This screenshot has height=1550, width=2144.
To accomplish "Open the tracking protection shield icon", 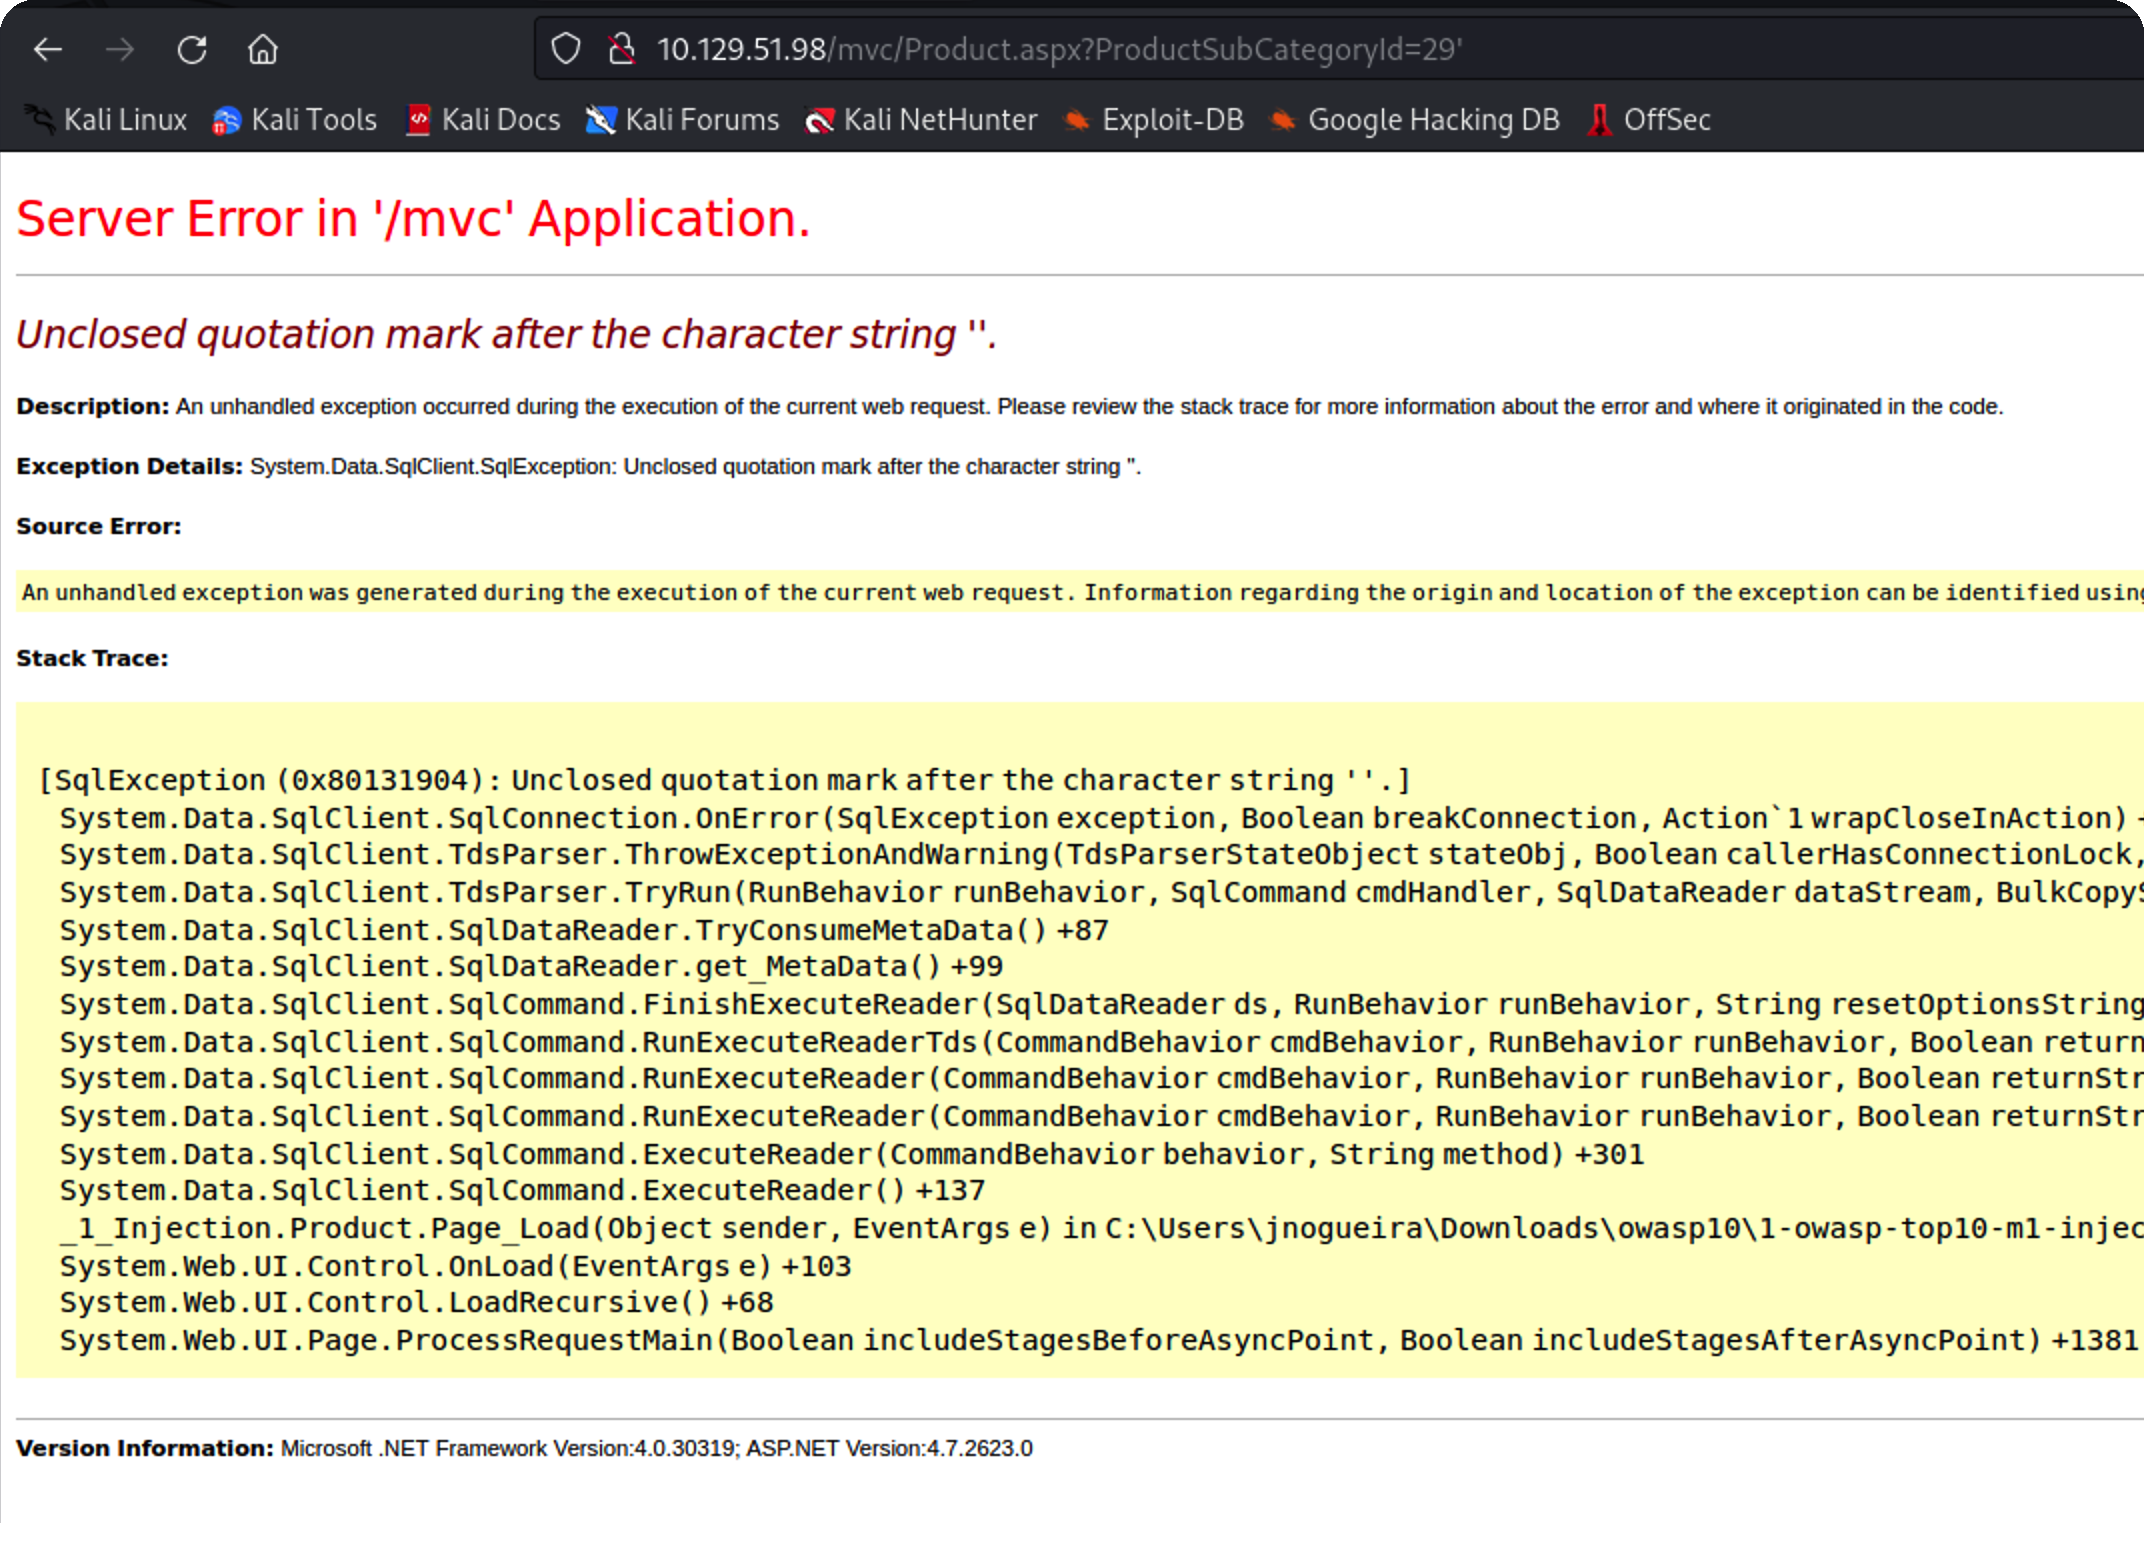I will (566, 49).
